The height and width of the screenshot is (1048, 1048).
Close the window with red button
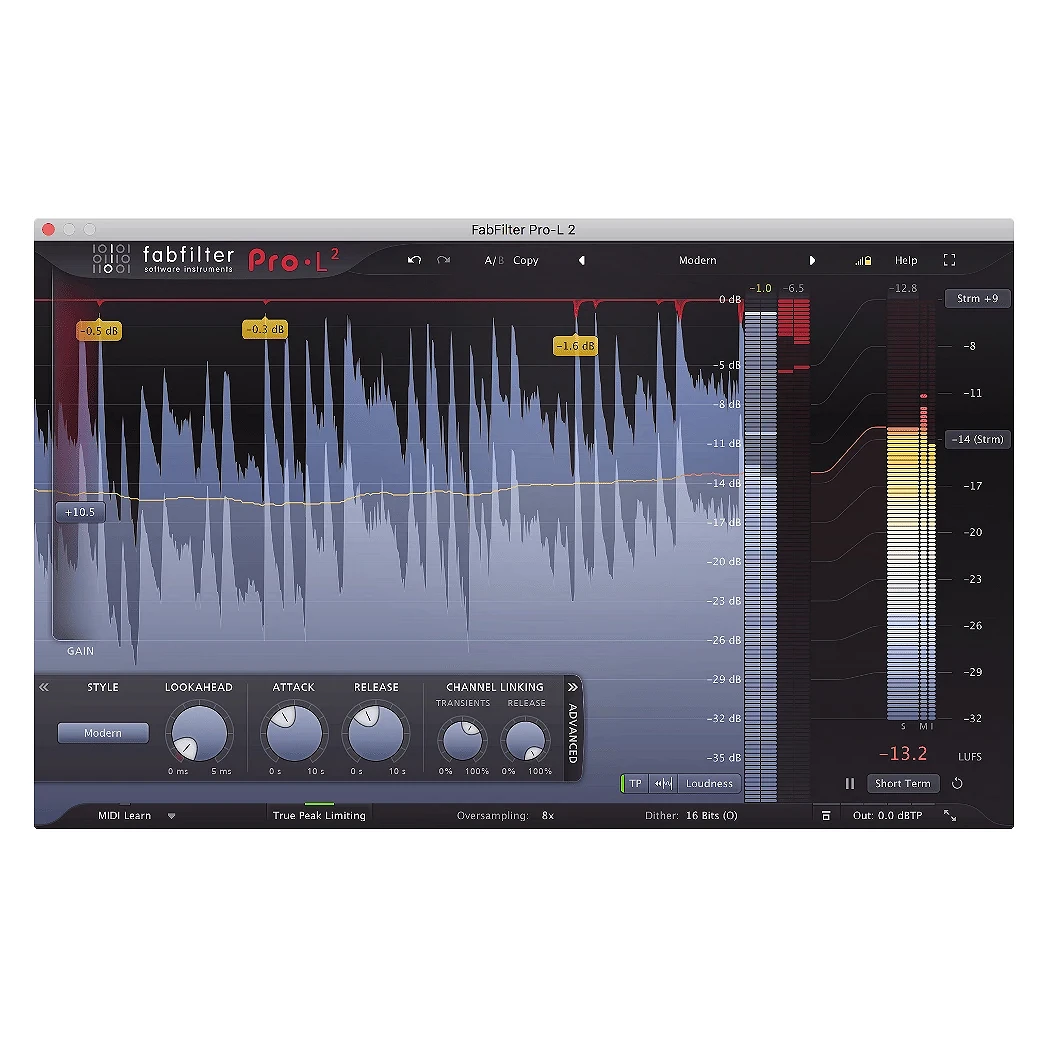(48, 229)
